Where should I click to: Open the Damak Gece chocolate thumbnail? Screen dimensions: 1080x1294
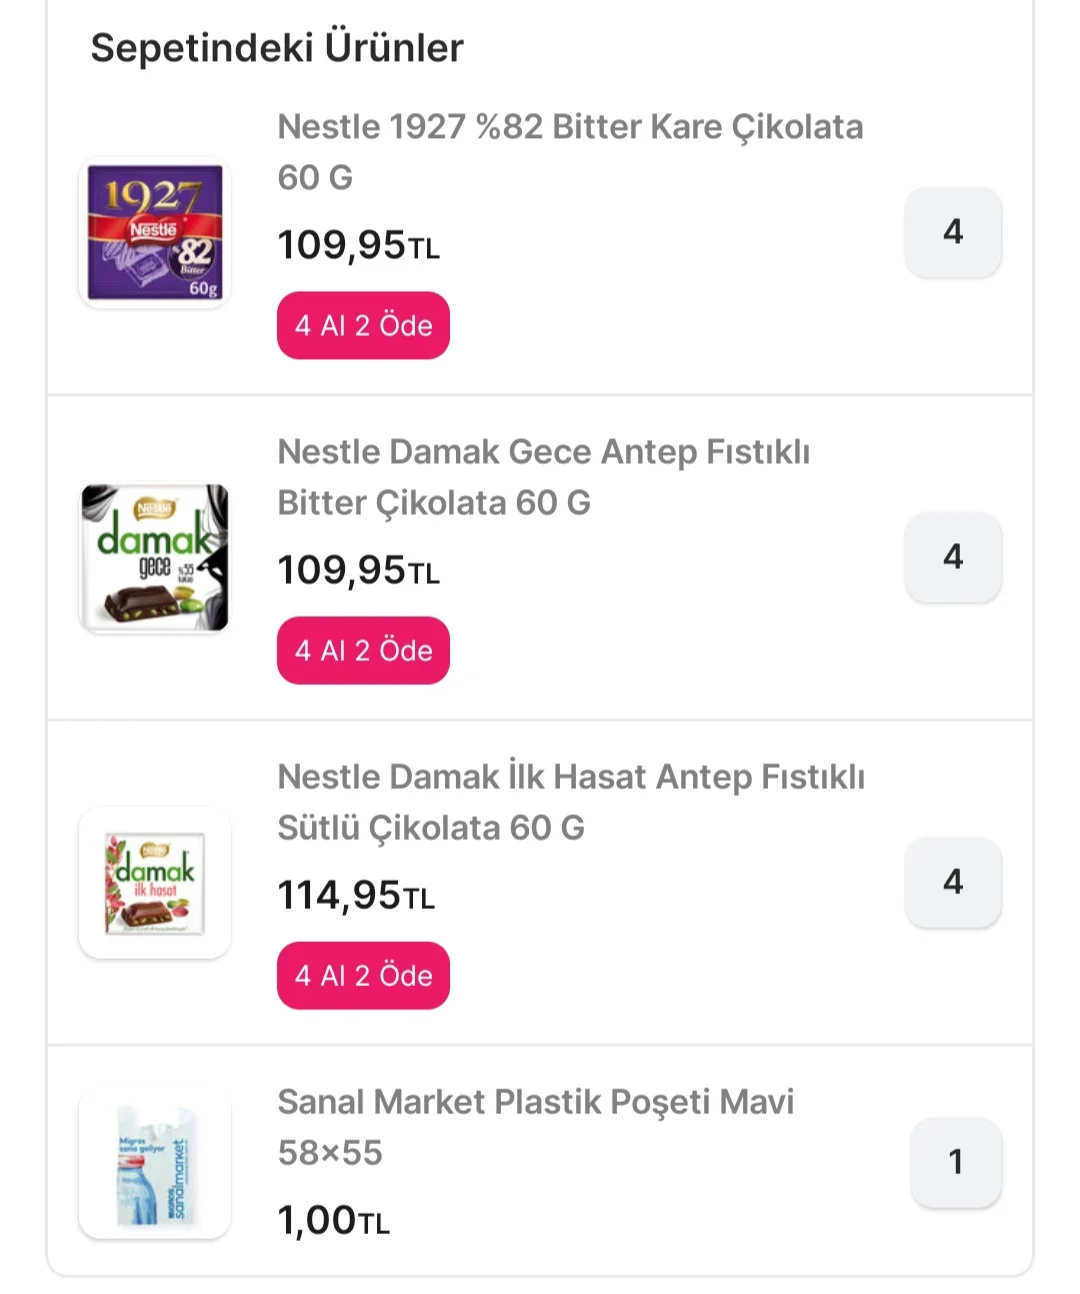[x=155, y=558]
